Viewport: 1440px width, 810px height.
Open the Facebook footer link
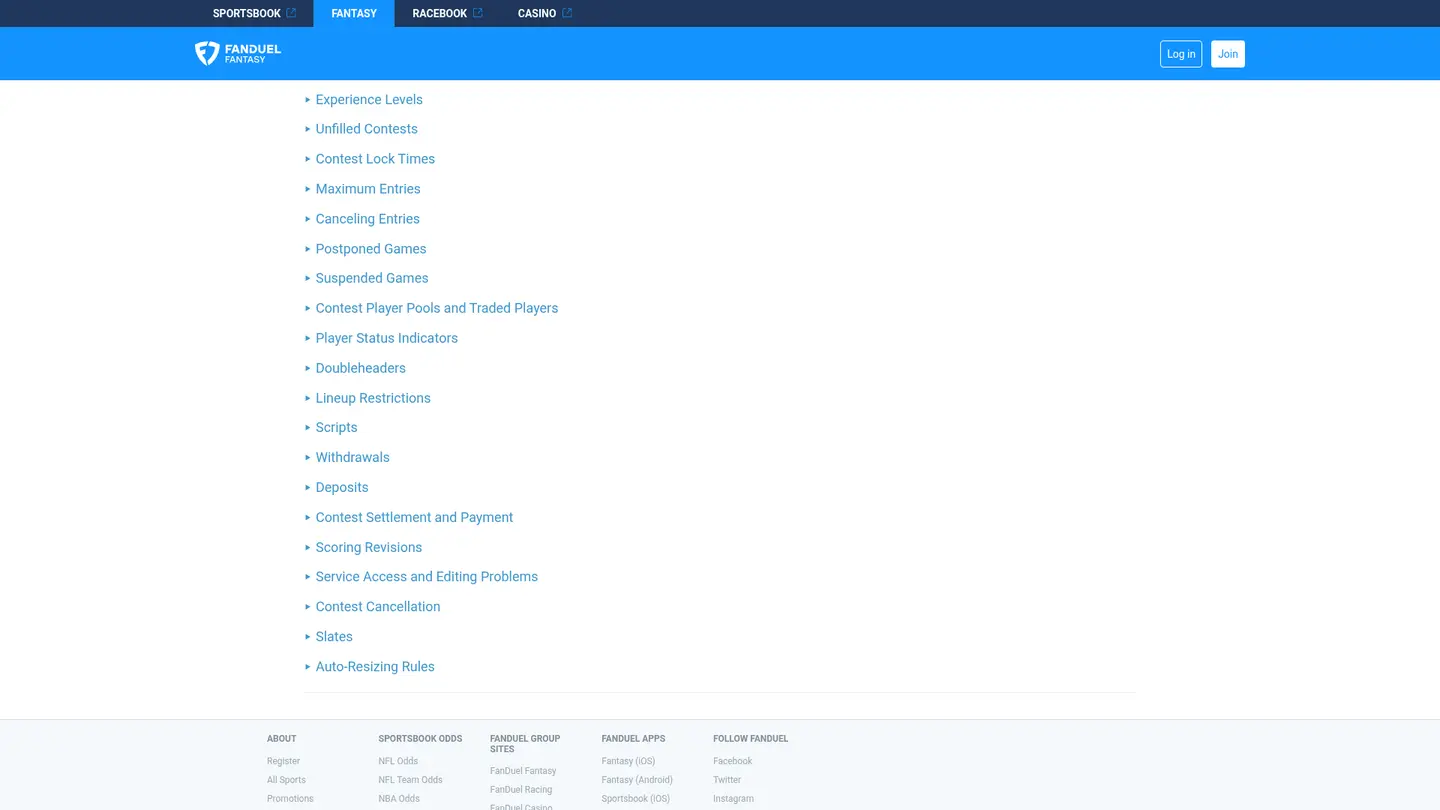(732, 761)
